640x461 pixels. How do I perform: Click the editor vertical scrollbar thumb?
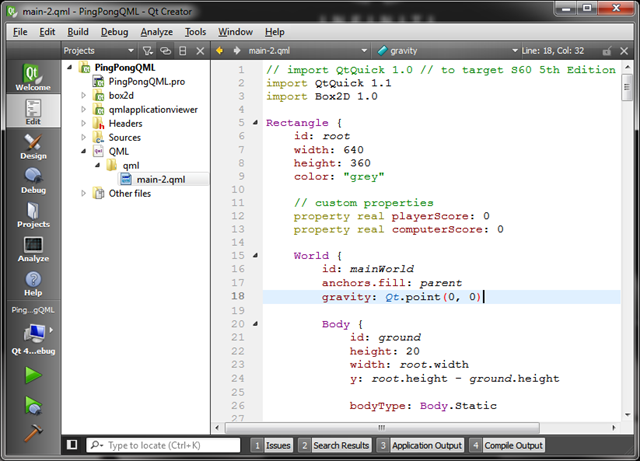(627, 87)
